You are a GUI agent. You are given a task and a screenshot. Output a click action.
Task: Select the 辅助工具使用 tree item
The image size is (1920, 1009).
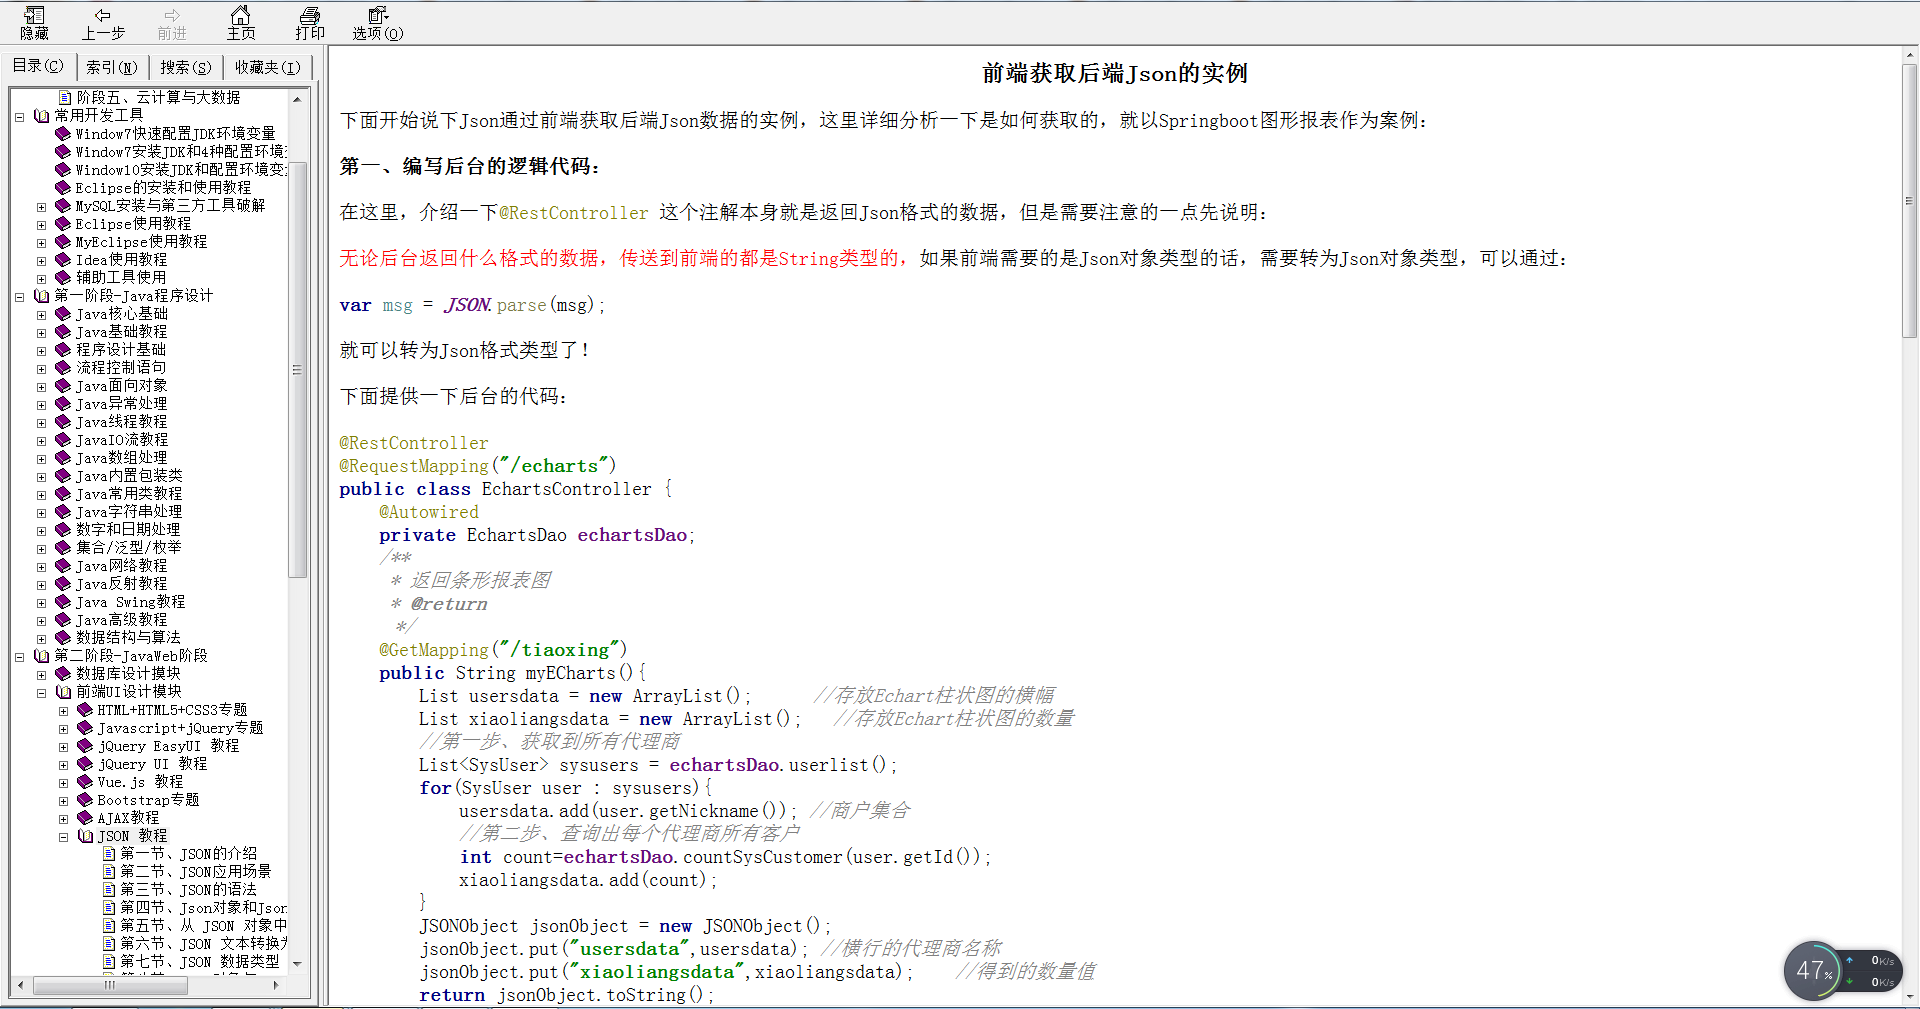pos(121,278)
